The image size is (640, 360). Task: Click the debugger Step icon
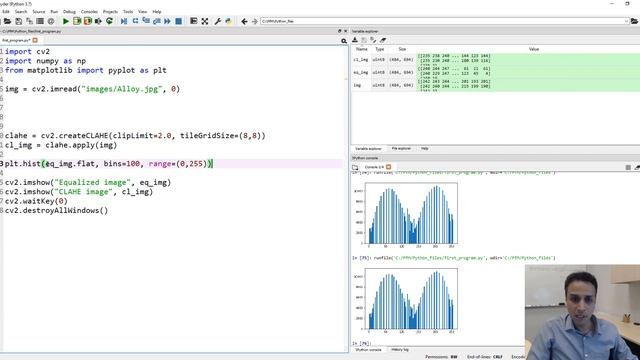point(135,21)
